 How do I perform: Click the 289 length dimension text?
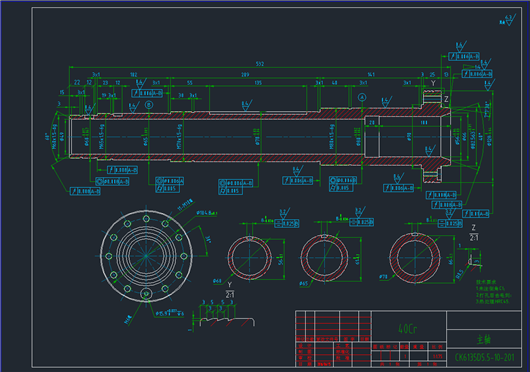pyautogui.click(x=245, y=75)
